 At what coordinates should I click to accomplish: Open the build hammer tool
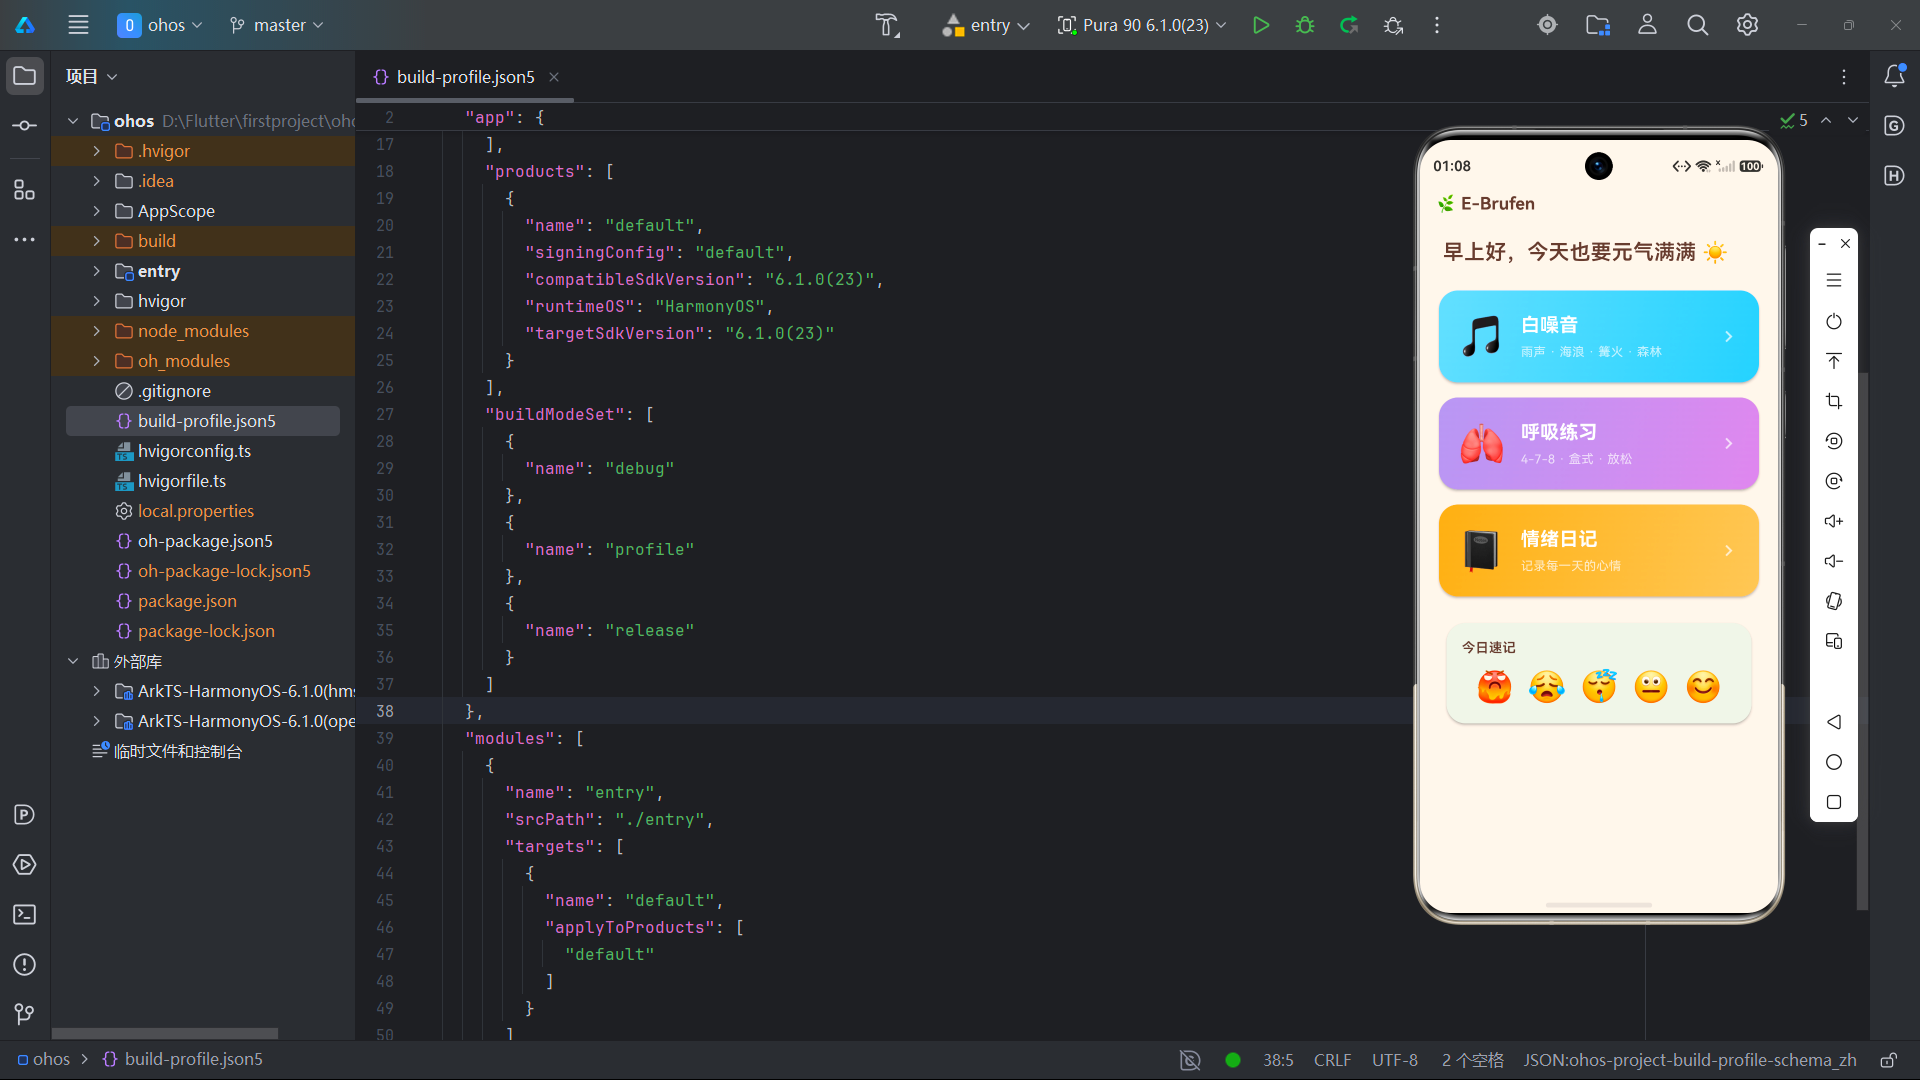coord(887,25)
